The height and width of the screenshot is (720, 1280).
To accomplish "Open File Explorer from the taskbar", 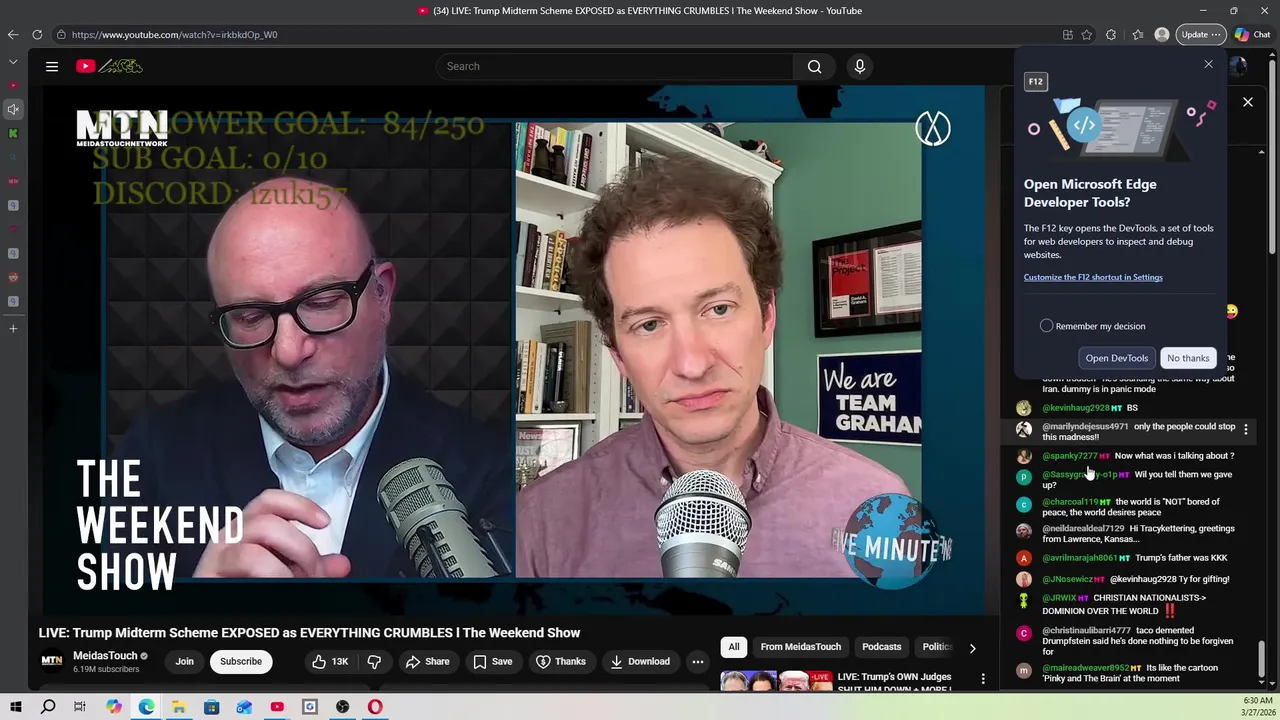I will pos(179,707).
